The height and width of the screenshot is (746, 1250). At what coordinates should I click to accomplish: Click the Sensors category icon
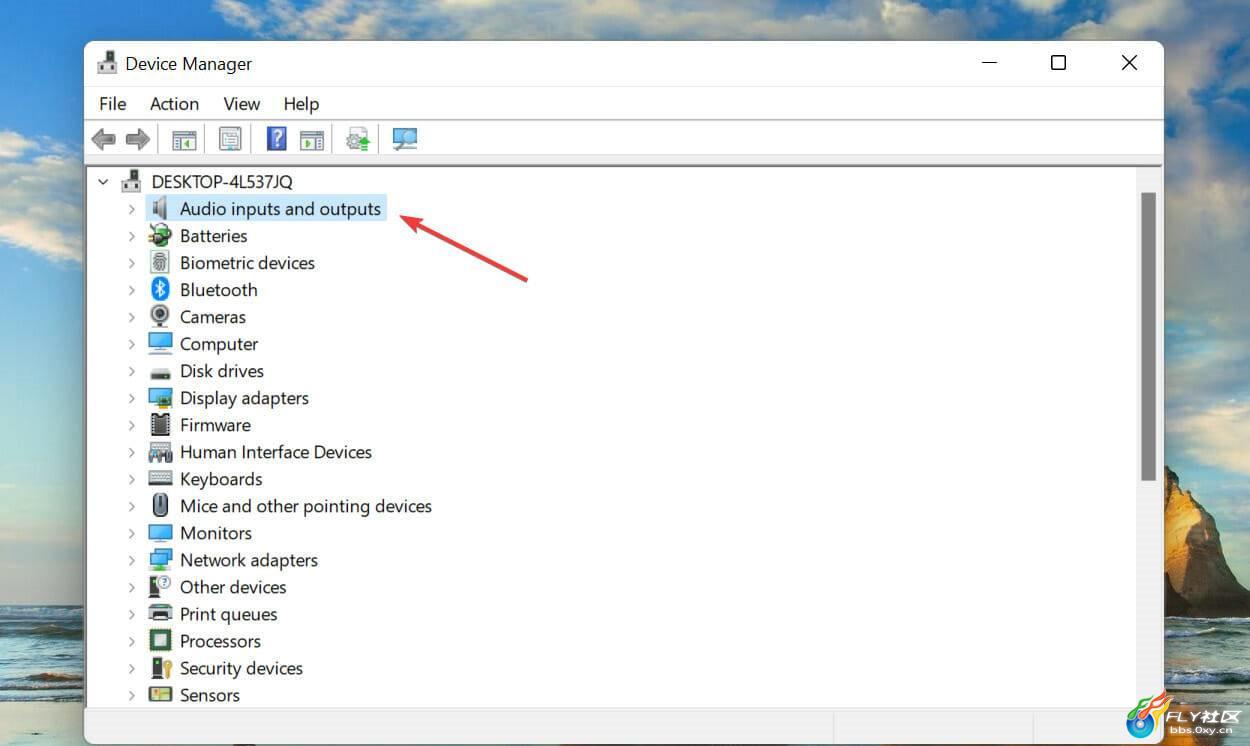coord(160,694)
